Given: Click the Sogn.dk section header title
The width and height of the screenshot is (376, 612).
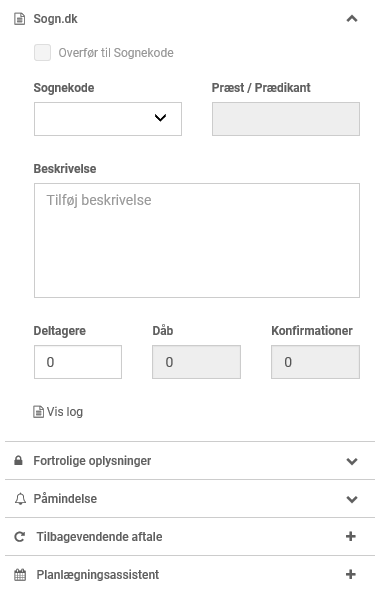Looking at the screenshot, I should [x=55, y=19].
